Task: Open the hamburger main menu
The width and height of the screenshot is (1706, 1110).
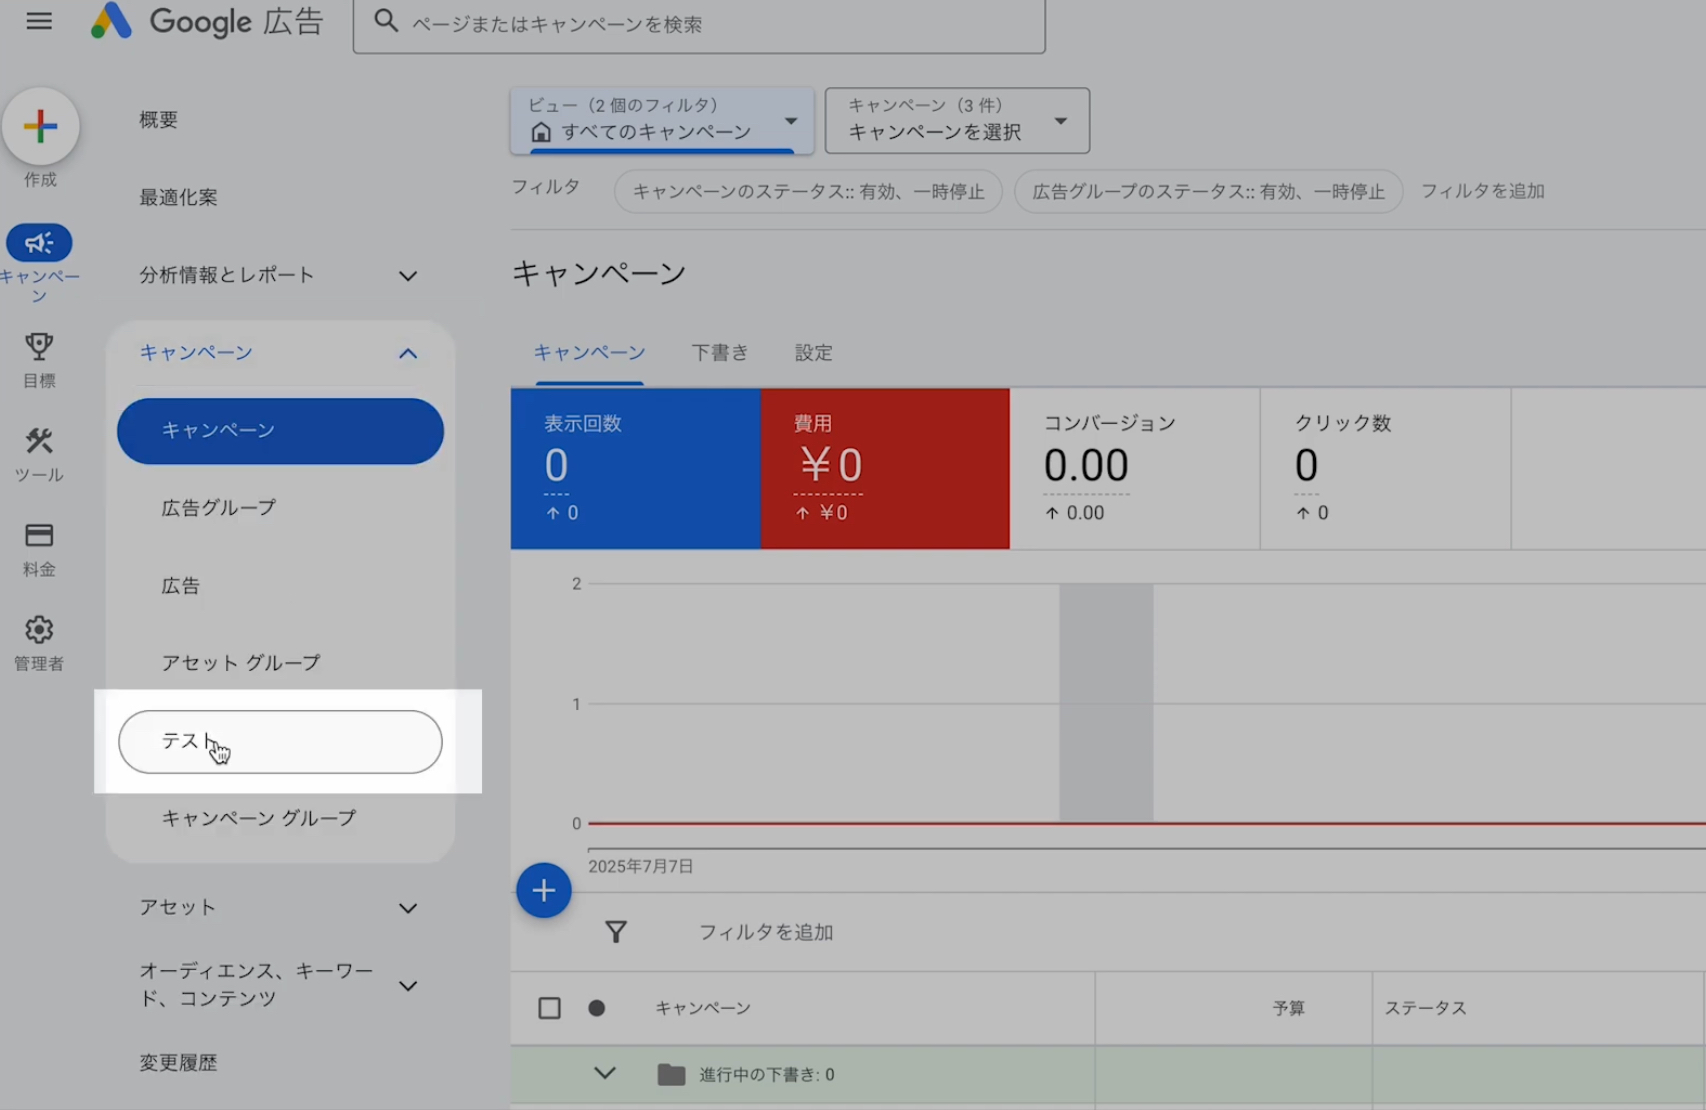Action: tap(39, 21)
